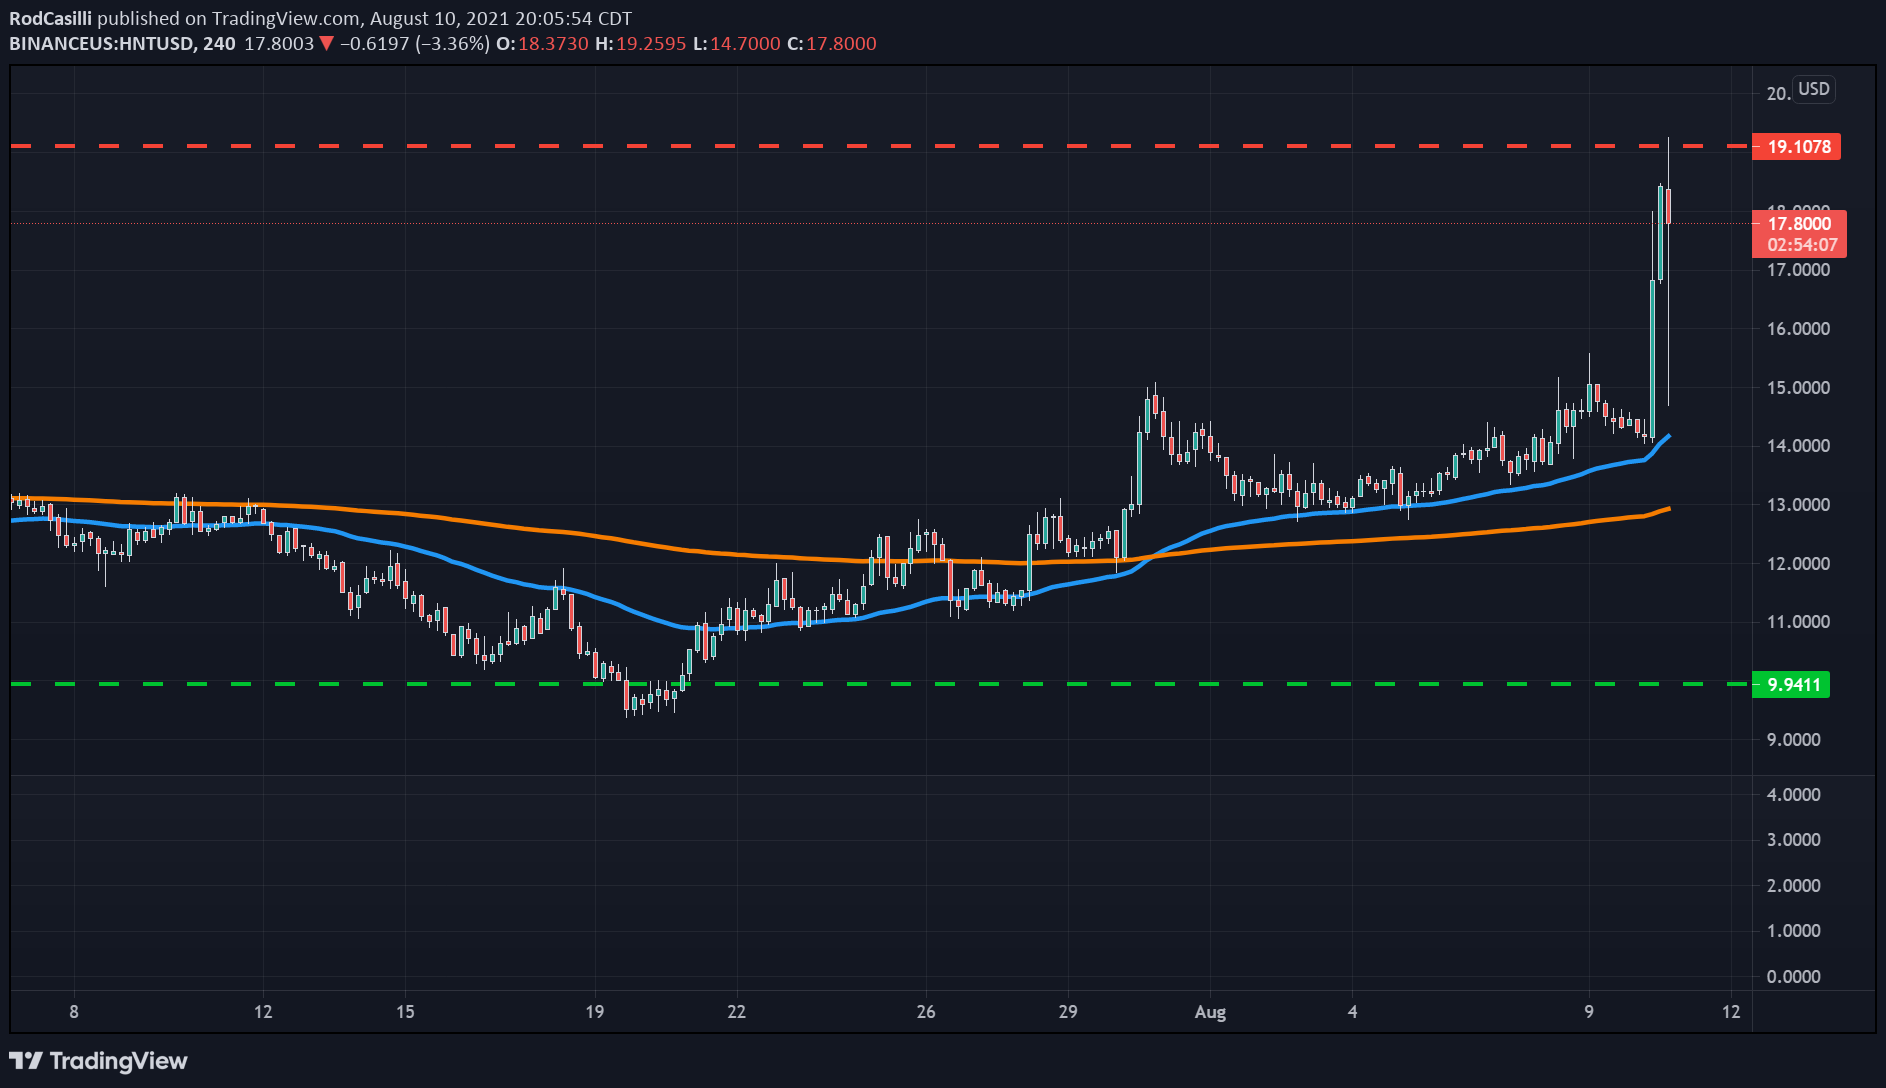1886x1088 pixels.
Task: Click the 0.0000 lower scale label
Action: click(1794, 977)
